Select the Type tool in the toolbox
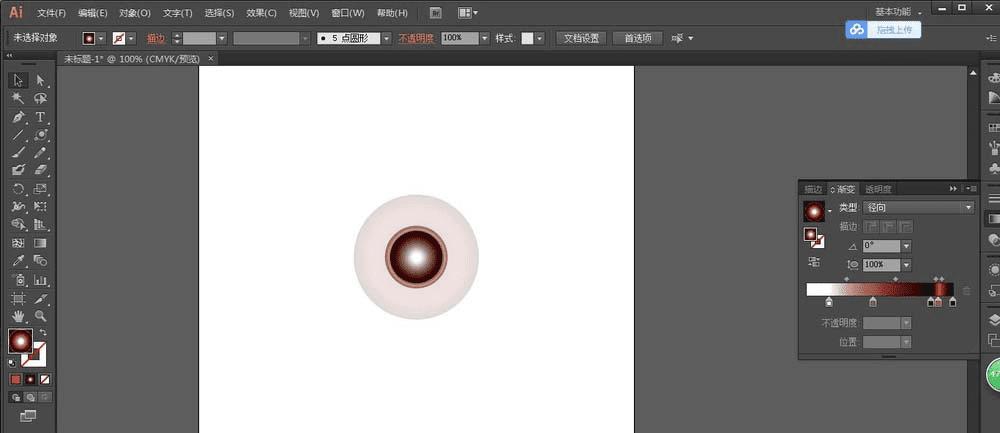Viewport: 1000px width, 433px height. coord(41,117)
